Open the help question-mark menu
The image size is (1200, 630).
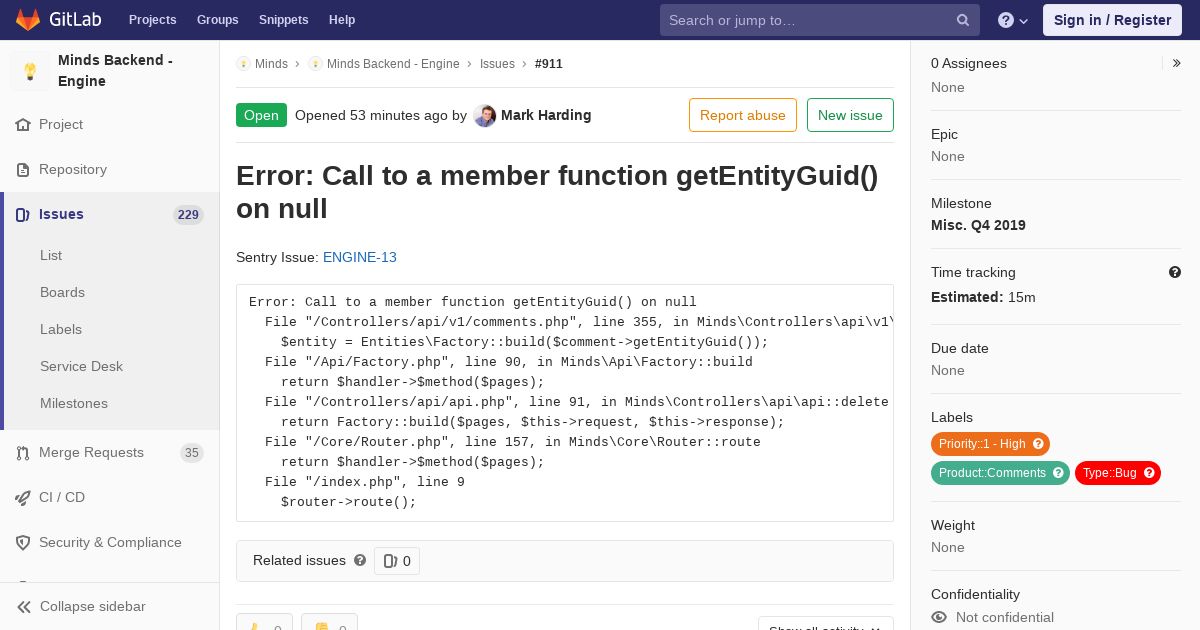coord(1012,20)
